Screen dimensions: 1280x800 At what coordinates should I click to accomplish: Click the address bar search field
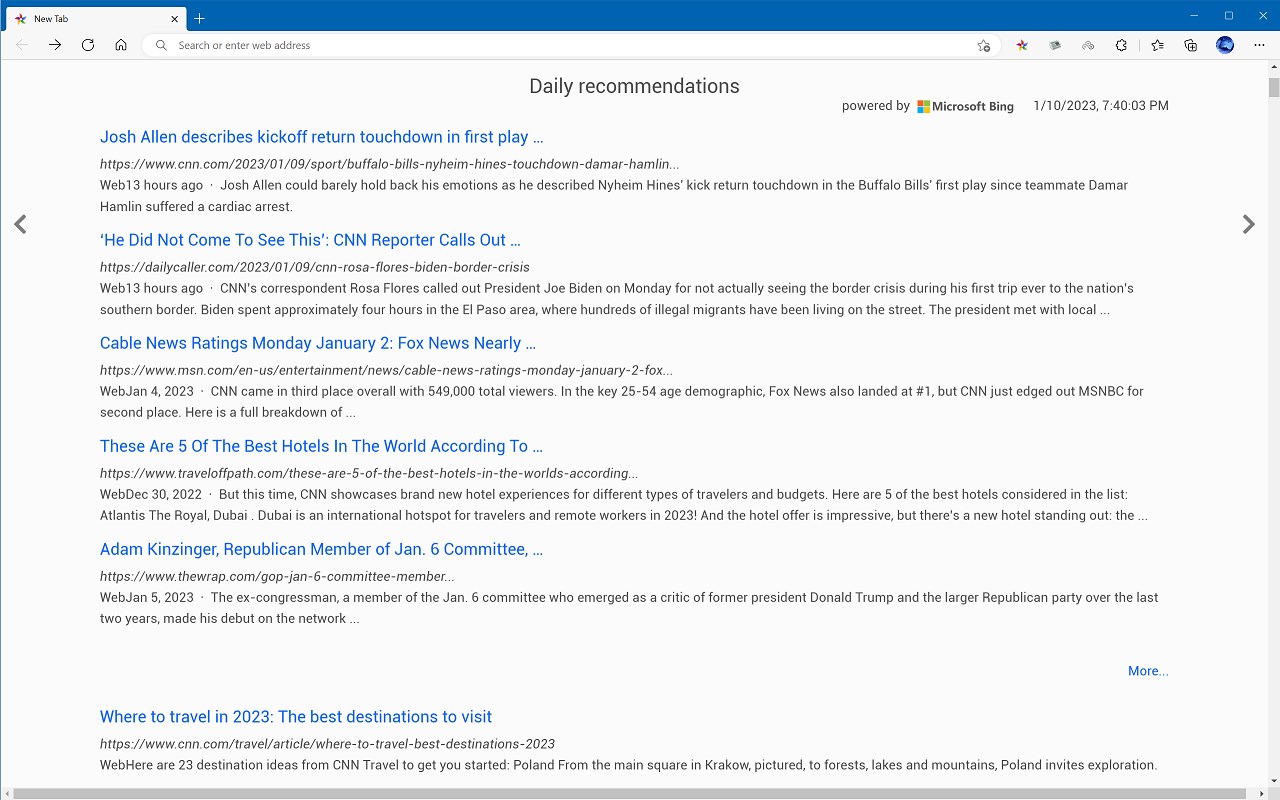click(570, 45)
